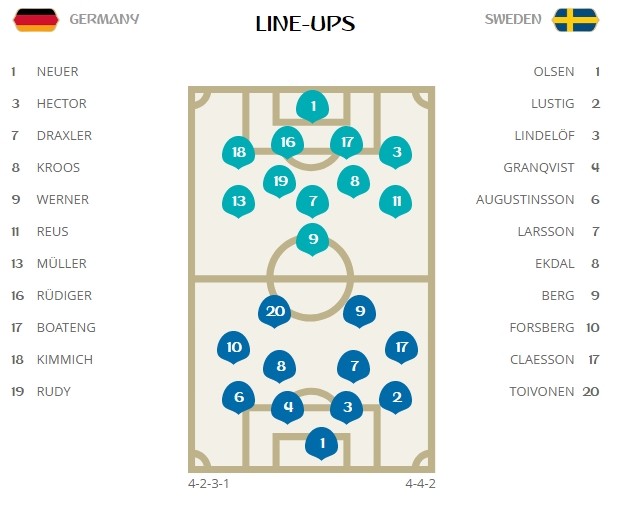Select Germany goalkeeper marker number 1
The image size is (633, 506).
point(312,107)
